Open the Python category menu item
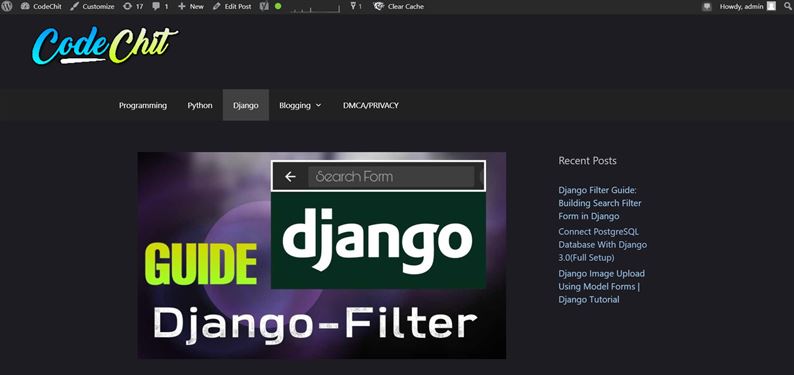794x375 pixels. pos(200,105)
